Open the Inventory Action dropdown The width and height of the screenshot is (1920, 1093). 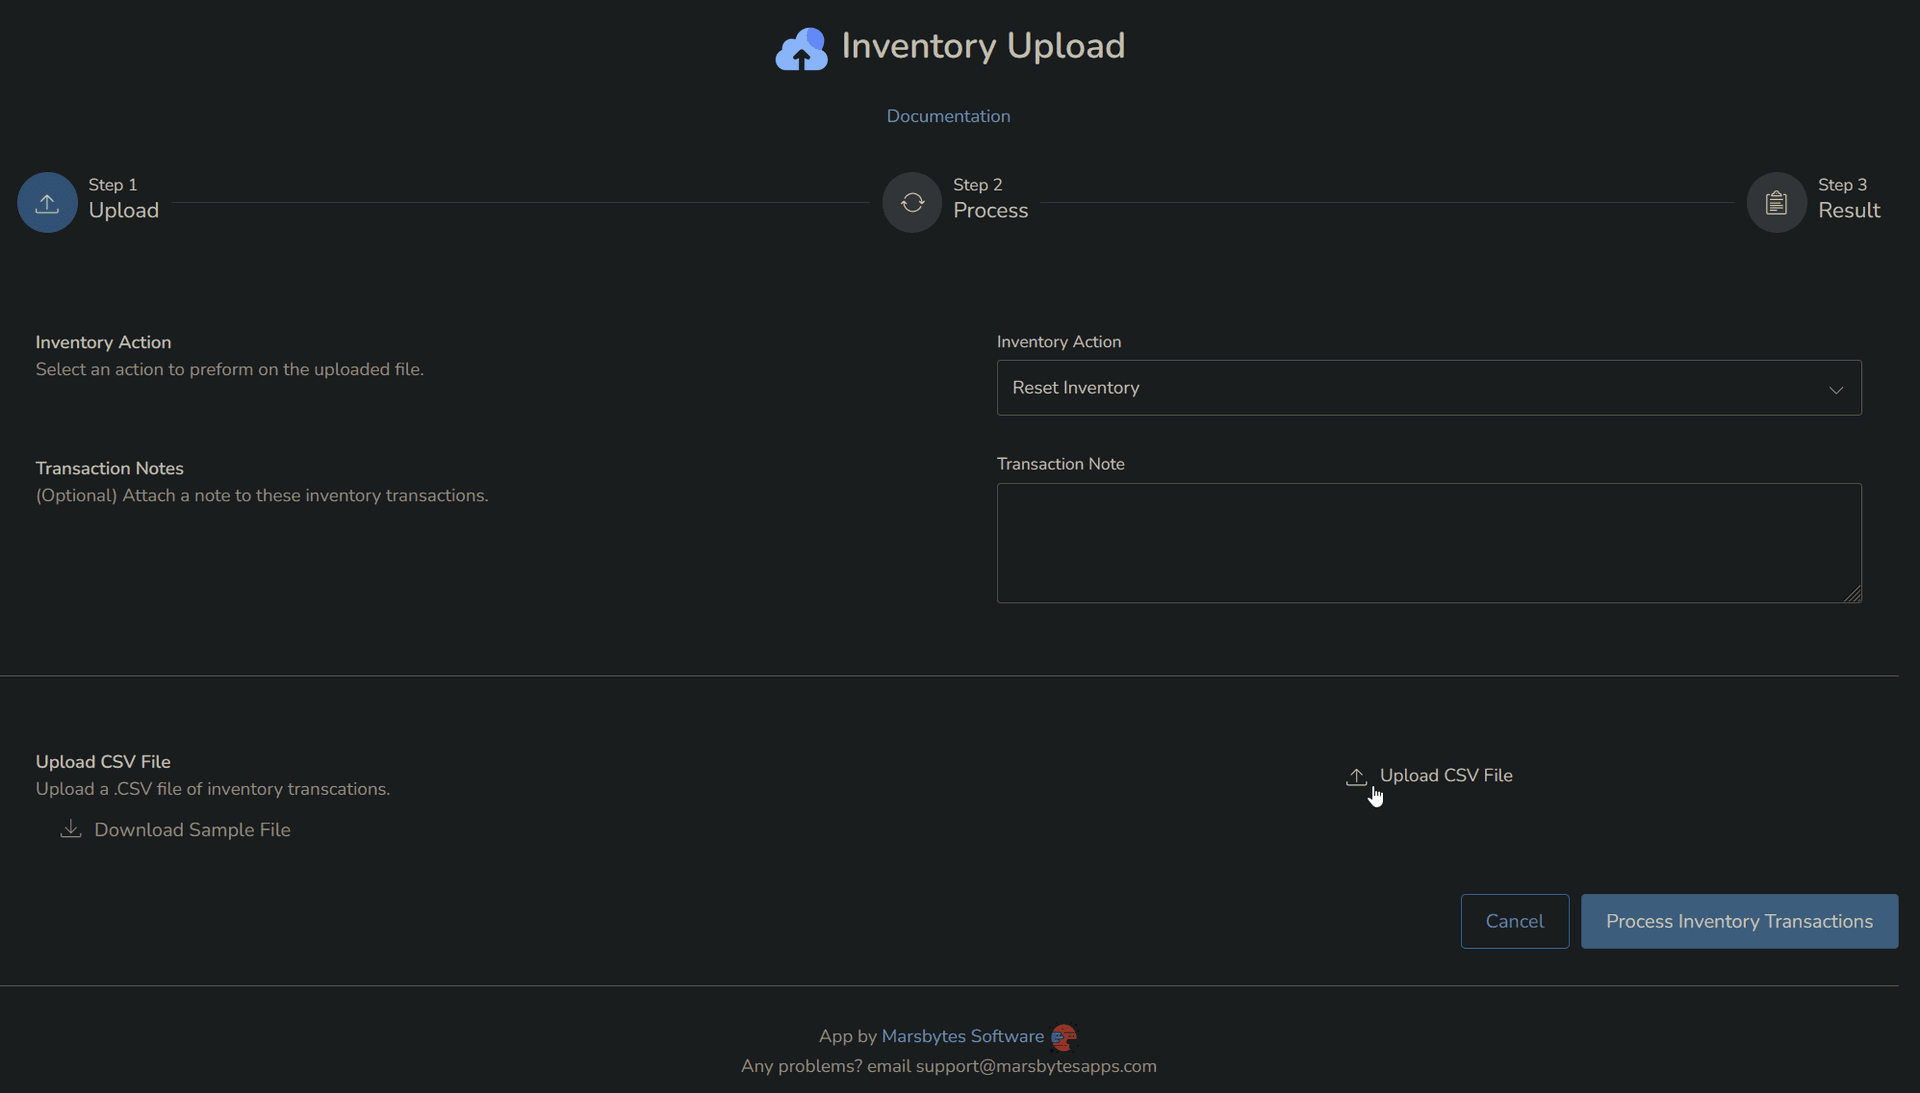pyautogui.click(x=1428, y=388)
